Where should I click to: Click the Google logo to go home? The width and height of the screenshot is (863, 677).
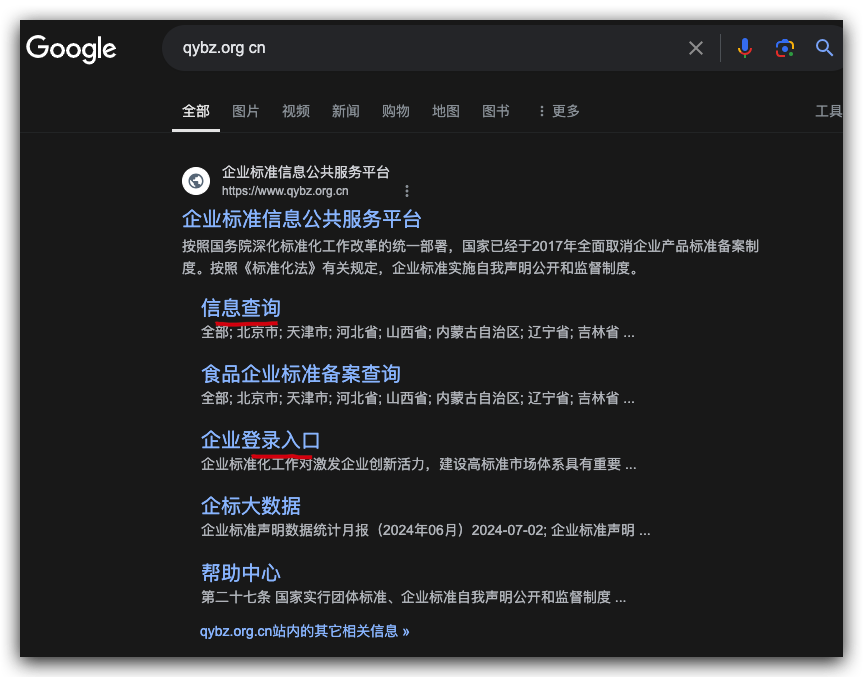pyautogui.click(x=71, y=49)
